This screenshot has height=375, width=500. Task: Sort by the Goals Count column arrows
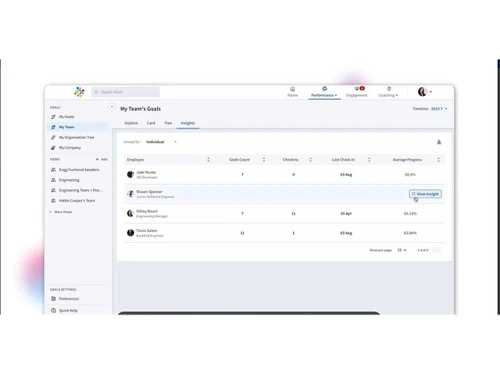coord(264,160)
